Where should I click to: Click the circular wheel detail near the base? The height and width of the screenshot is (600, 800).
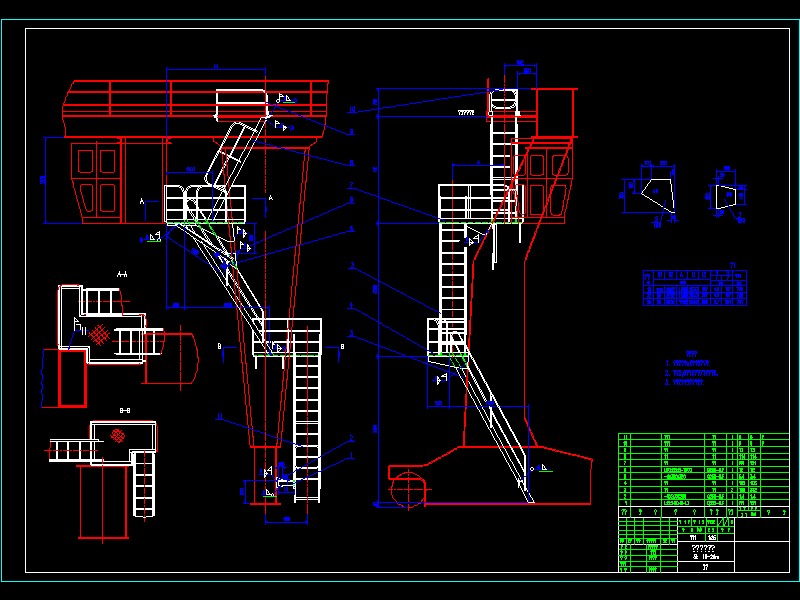coord(410,490)
